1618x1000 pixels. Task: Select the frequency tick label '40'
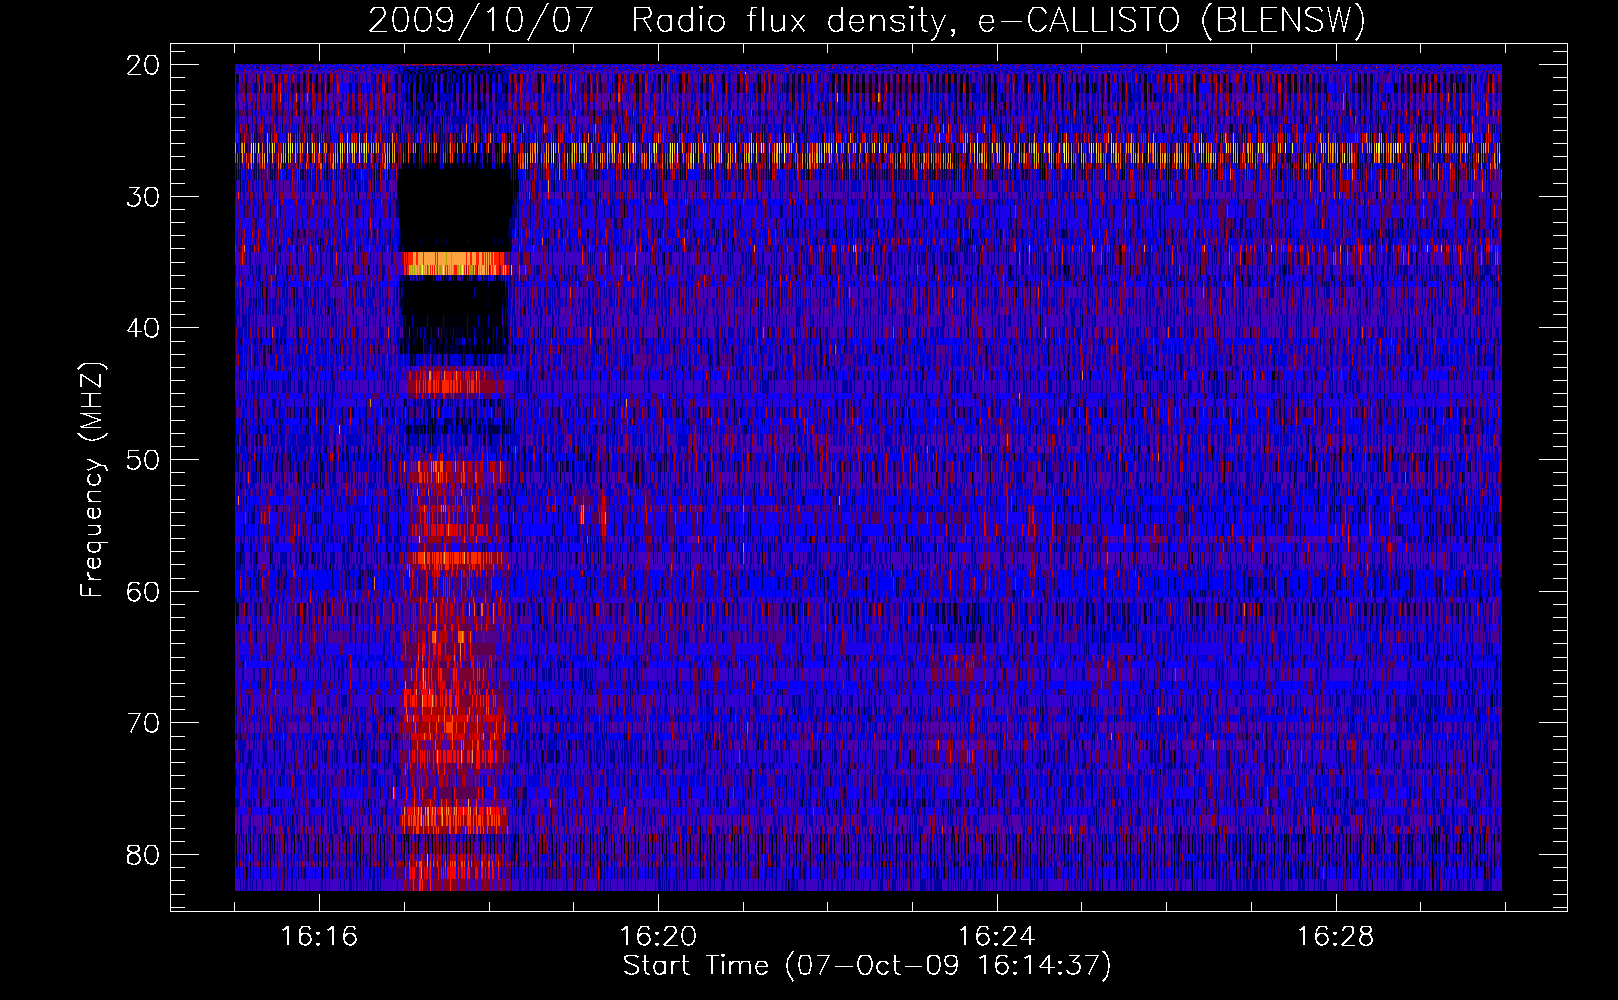(144, 328)
